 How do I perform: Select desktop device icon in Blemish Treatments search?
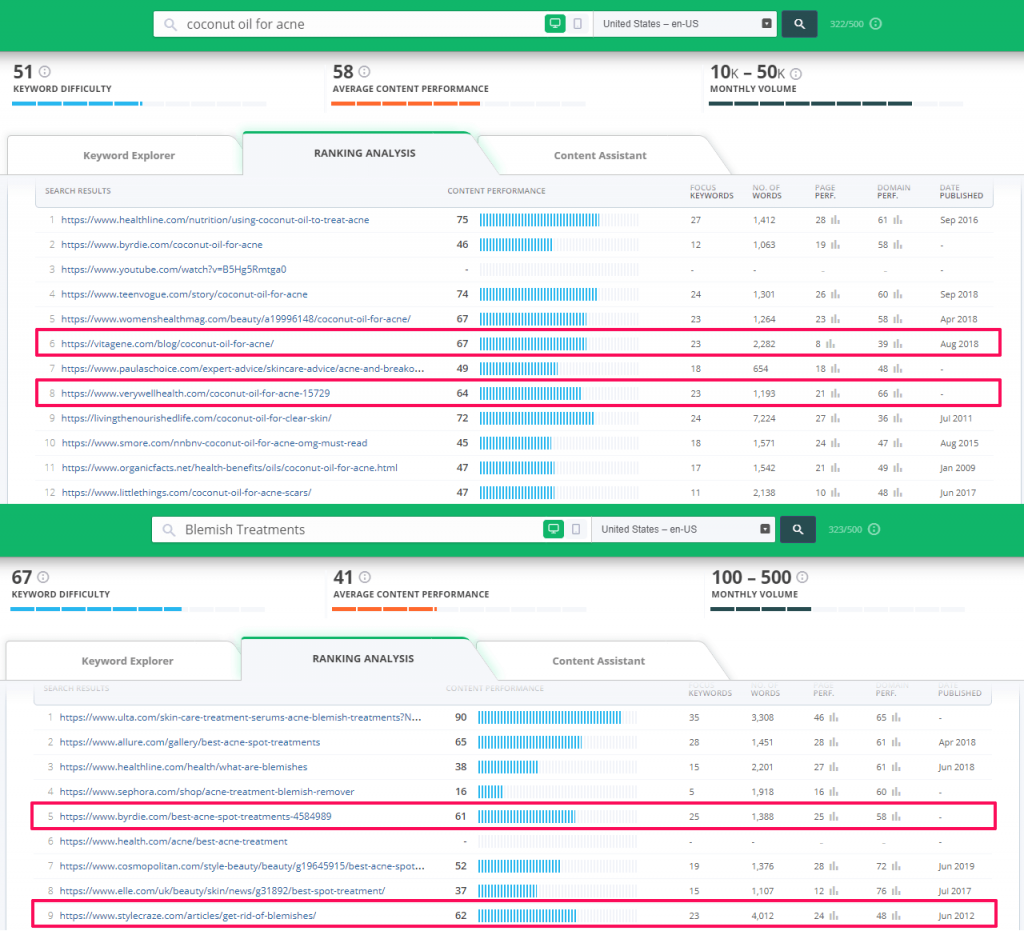[x=553, y=529]
